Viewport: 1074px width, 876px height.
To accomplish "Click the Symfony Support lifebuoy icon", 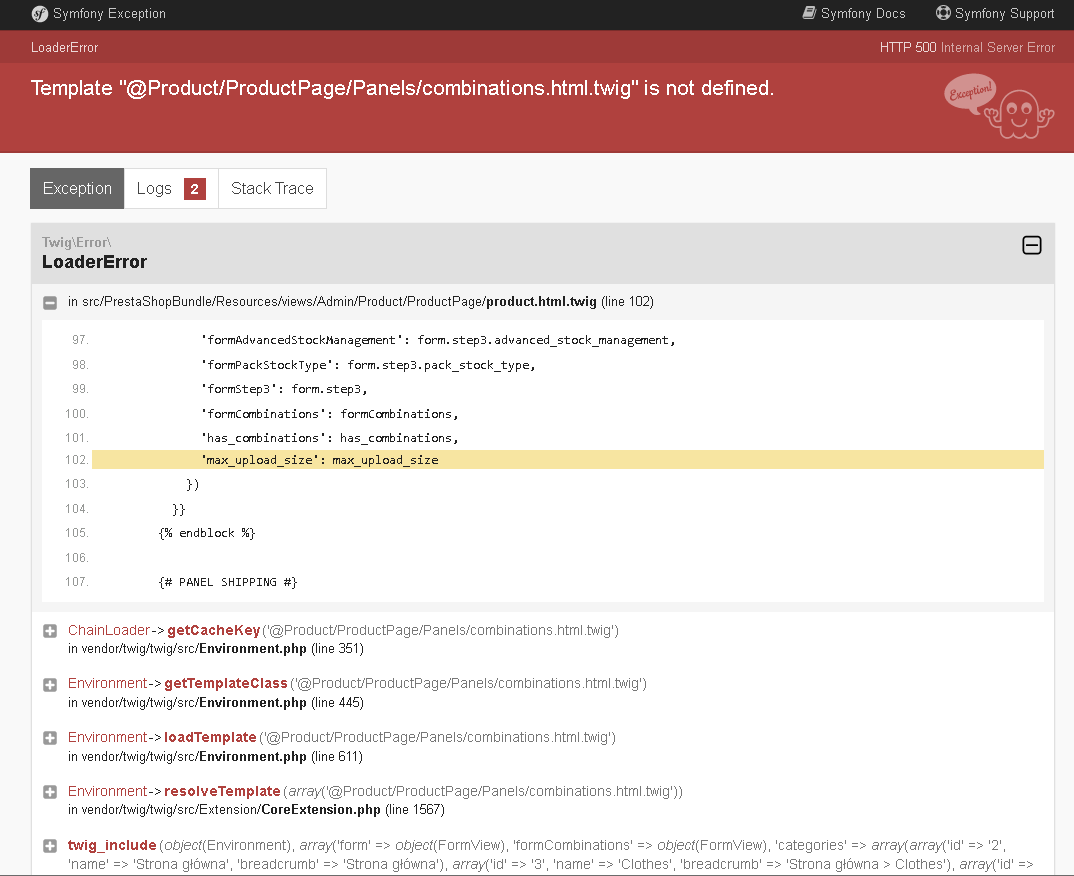I will point(943,12).
